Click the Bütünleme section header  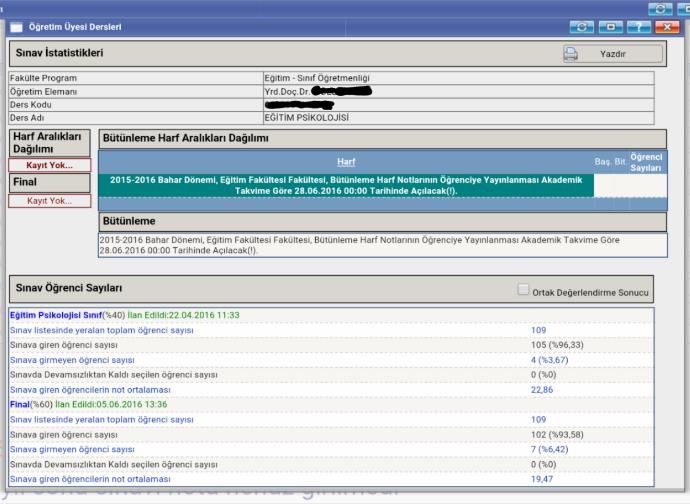[x=382, y=221]
